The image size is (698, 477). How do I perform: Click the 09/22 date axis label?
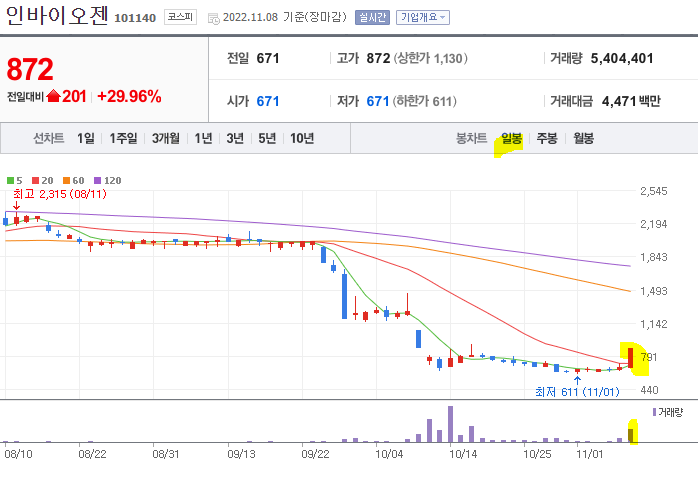(x=315, y=454)
